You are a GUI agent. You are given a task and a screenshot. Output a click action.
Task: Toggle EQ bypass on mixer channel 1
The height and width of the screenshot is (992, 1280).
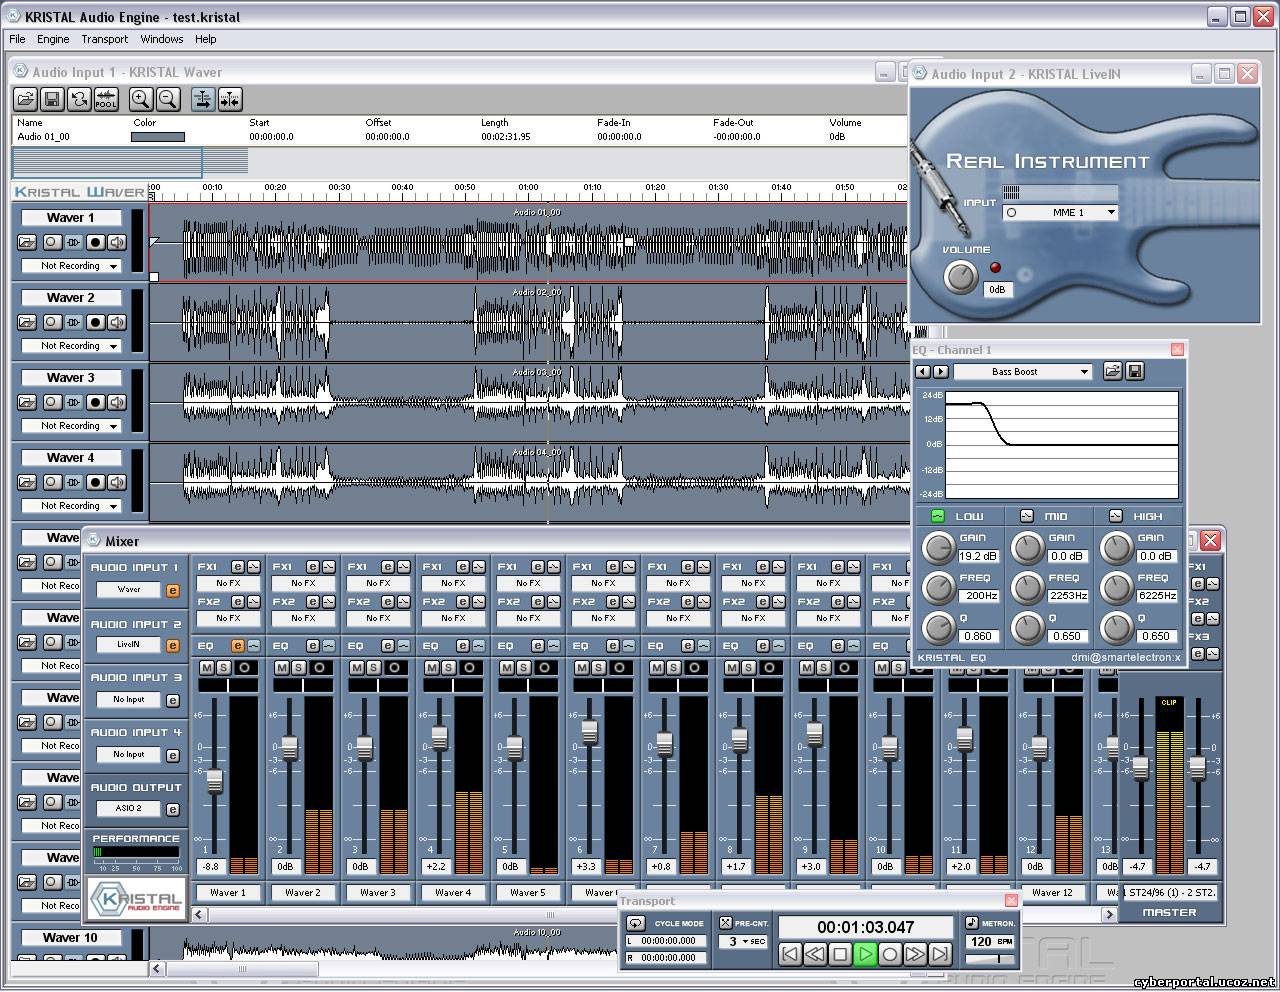253,646
